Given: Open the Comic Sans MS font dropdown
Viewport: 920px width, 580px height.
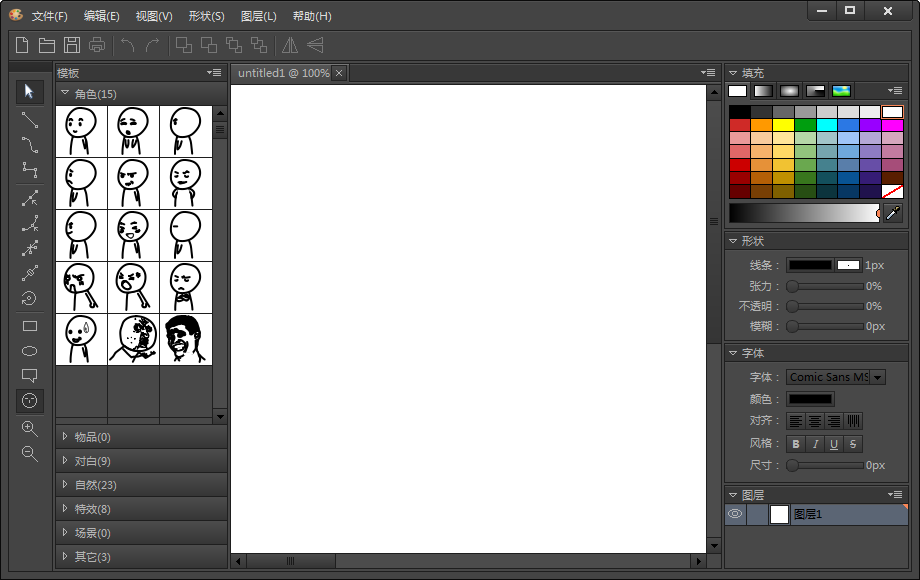Looking at the screenshot, I should click(x=877, y=377).
